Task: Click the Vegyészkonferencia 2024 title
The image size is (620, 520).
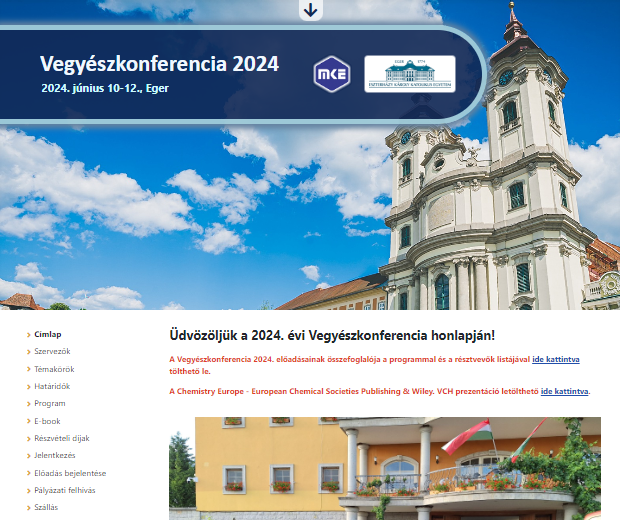Action: 159,64
